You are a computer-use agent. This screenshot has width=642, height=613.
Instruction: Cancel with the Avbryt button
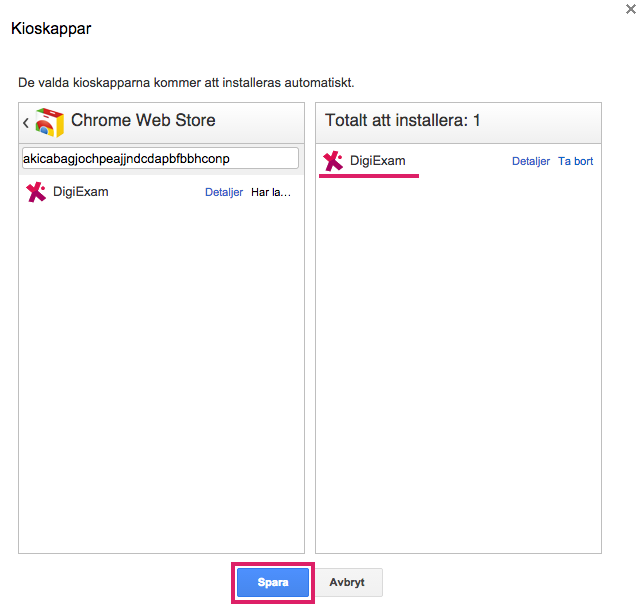tap(347, 582)
